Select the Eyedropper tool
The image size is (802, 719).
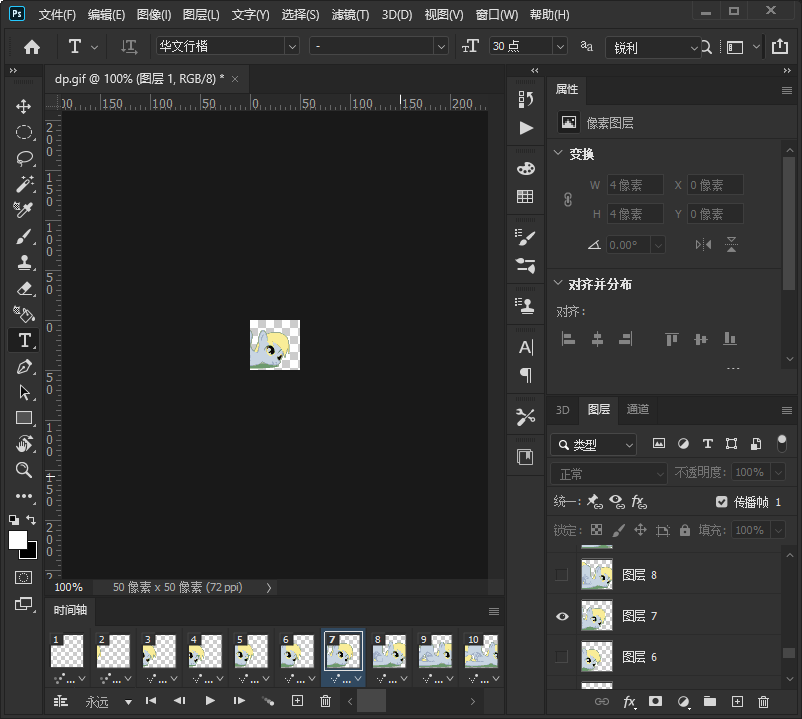[24, 210]
